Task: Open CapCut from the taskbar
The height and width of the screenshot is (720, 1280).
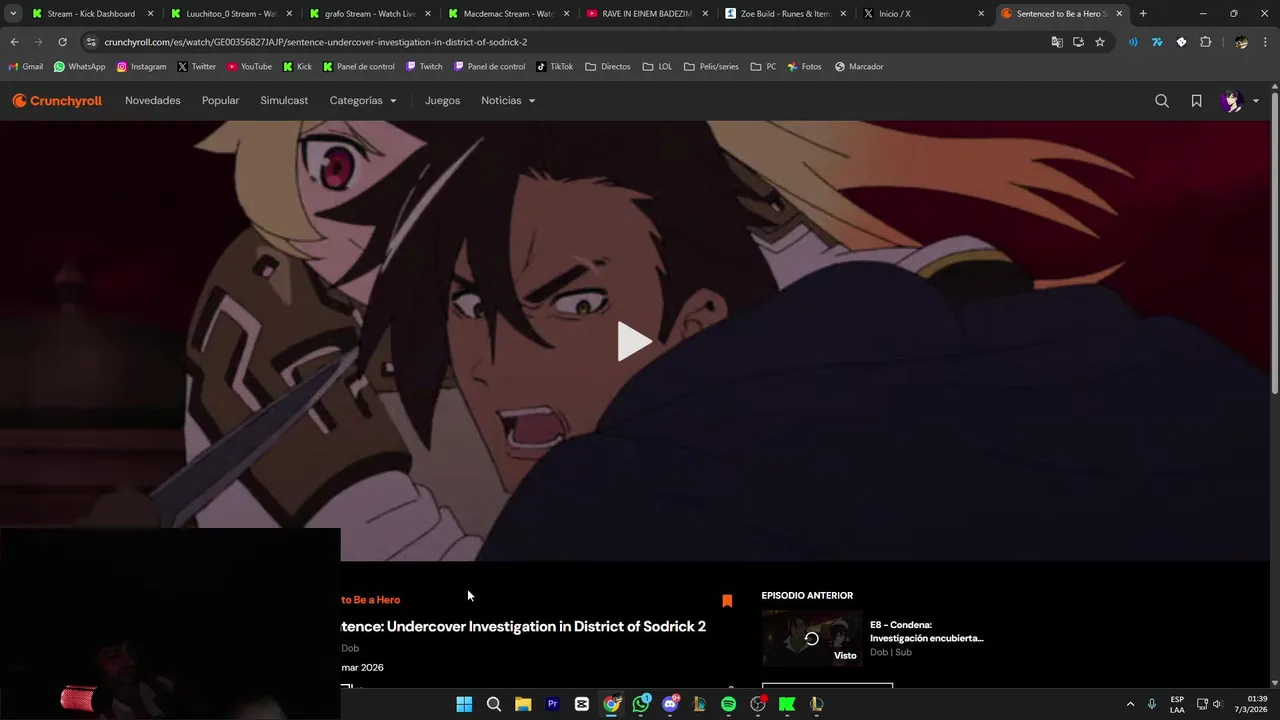Action: (582, 704)
